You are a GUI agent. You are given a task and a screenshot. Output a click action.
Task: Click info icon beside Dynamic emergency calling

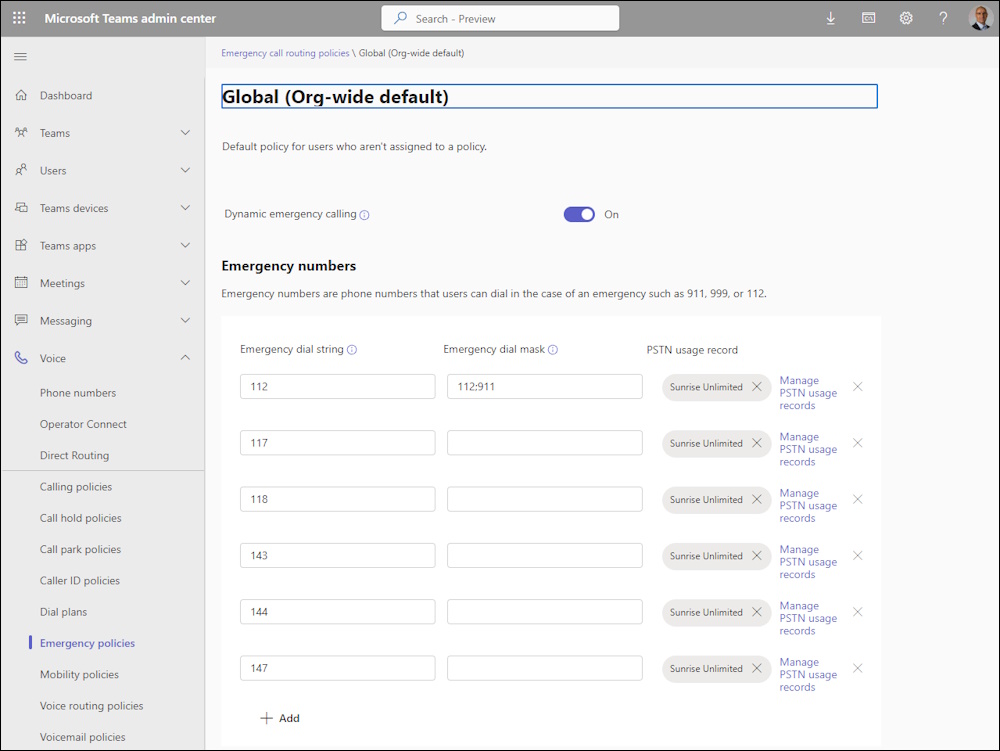pos(364,215)
